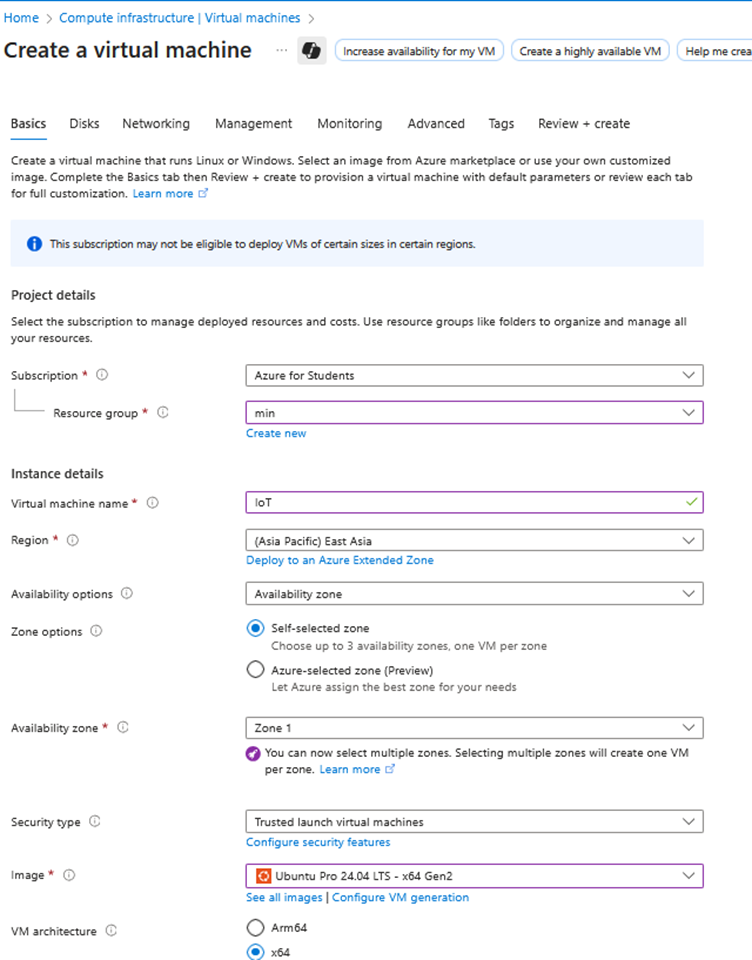Screen dimensions: 752x960
Task: Select Arm64 as VM architecture
Action: pos(255,927)
